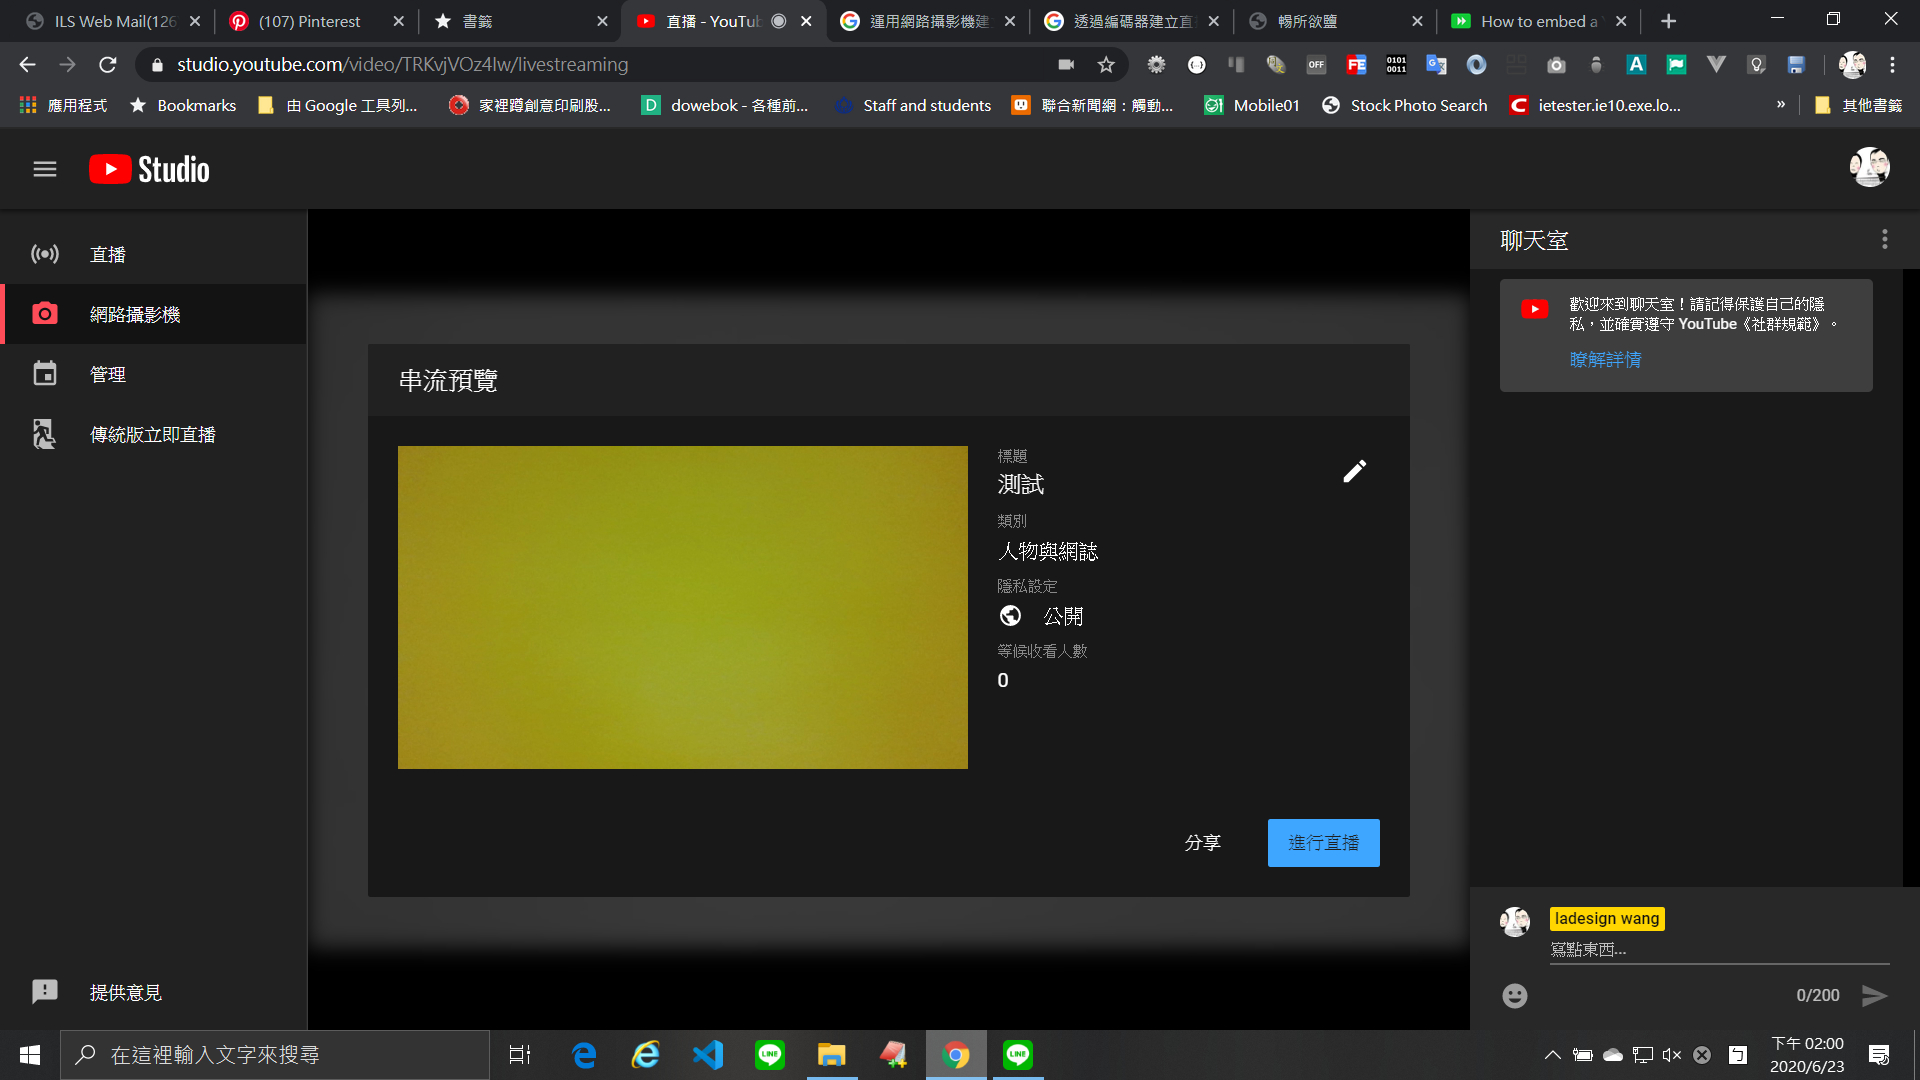Open 傳統版立即直播 from the sidebar
The height and width of the screenshot is (1080, 1920).
tap(150, 433)
